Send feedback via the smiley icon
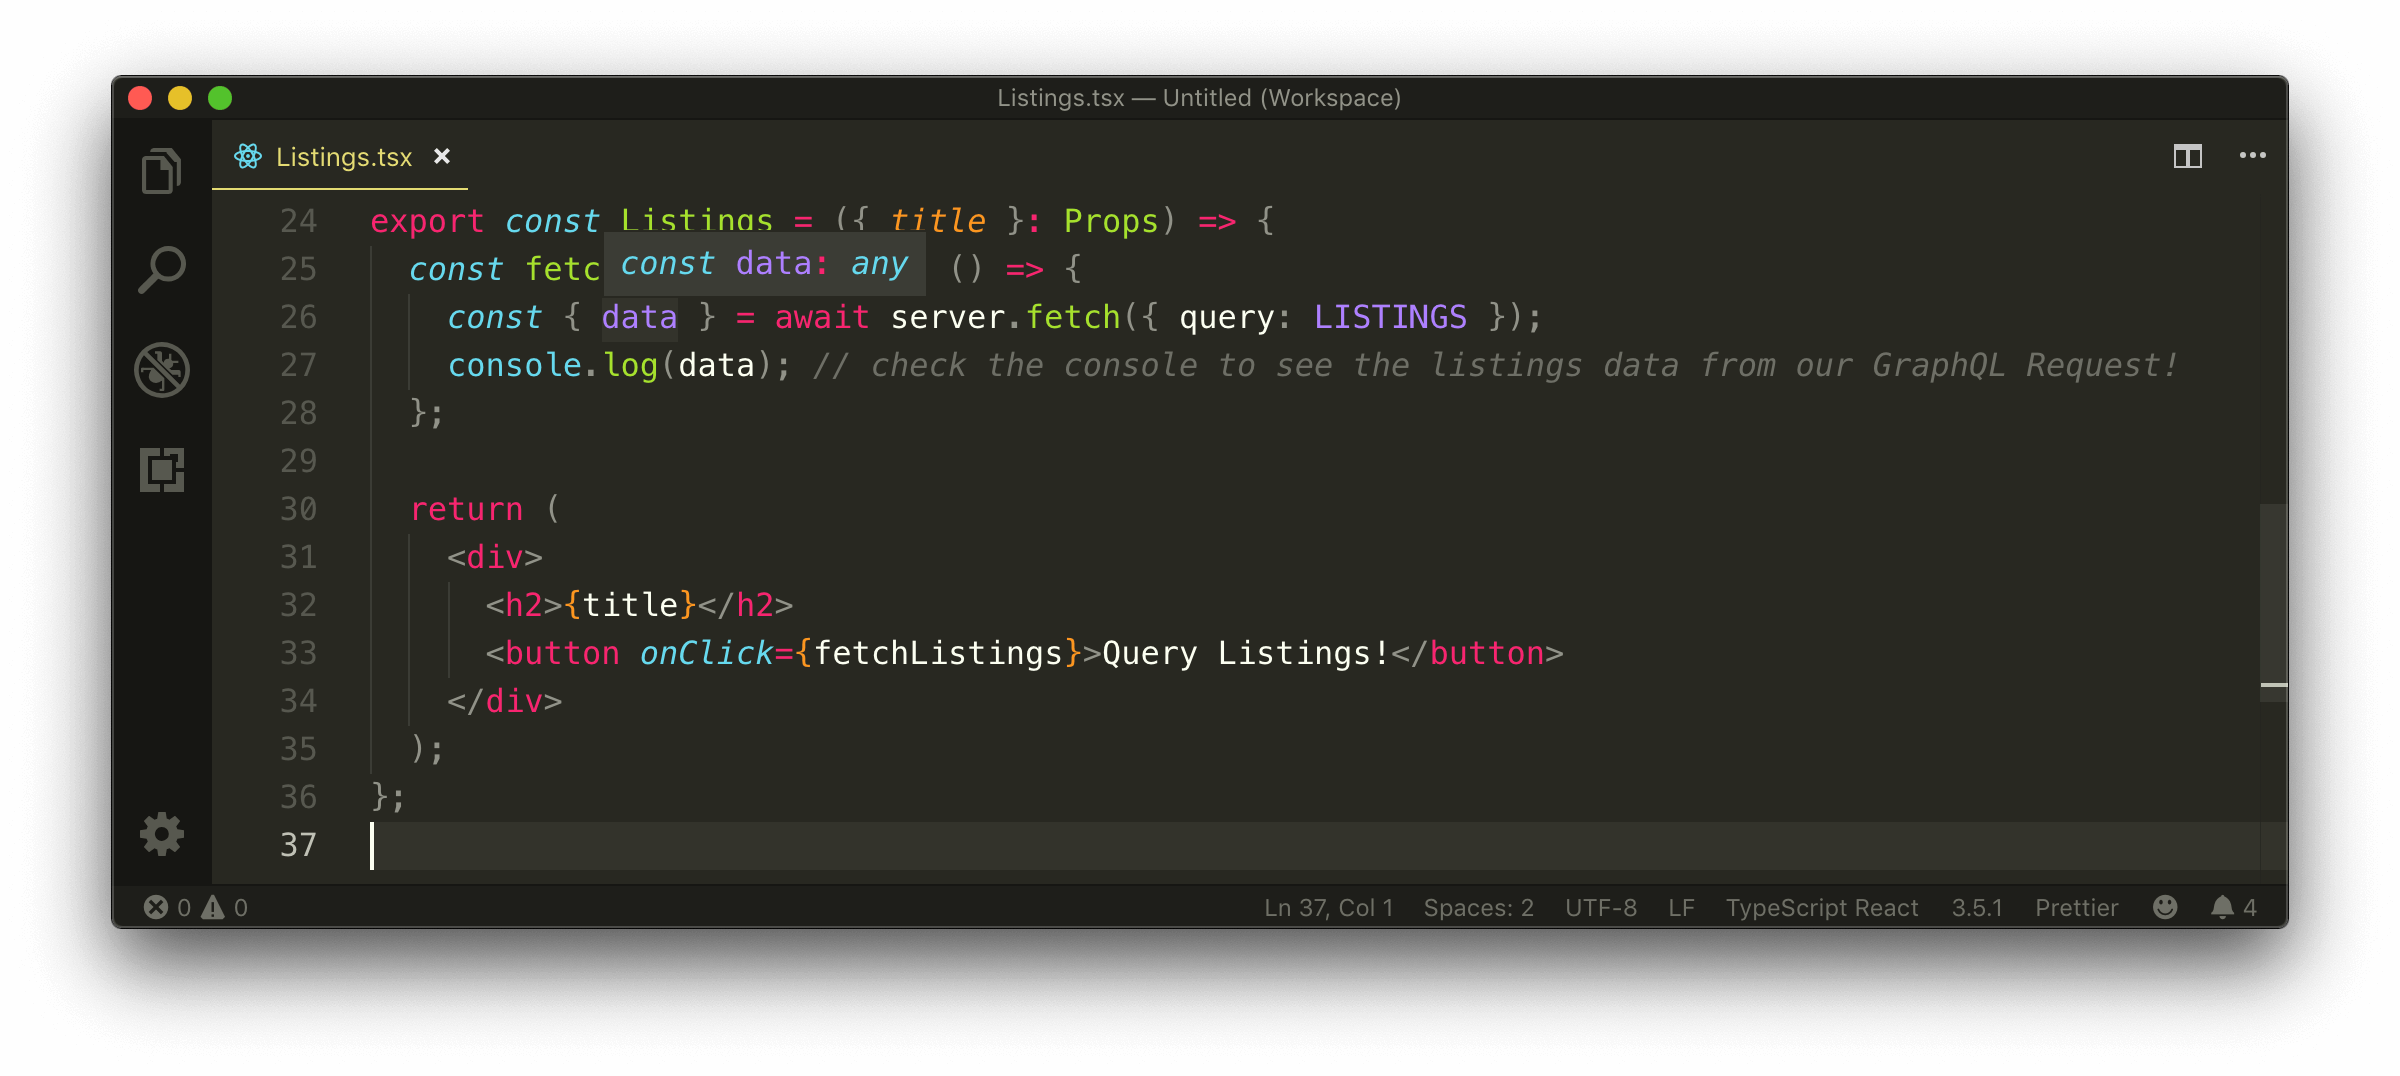 pos(2164,907)
